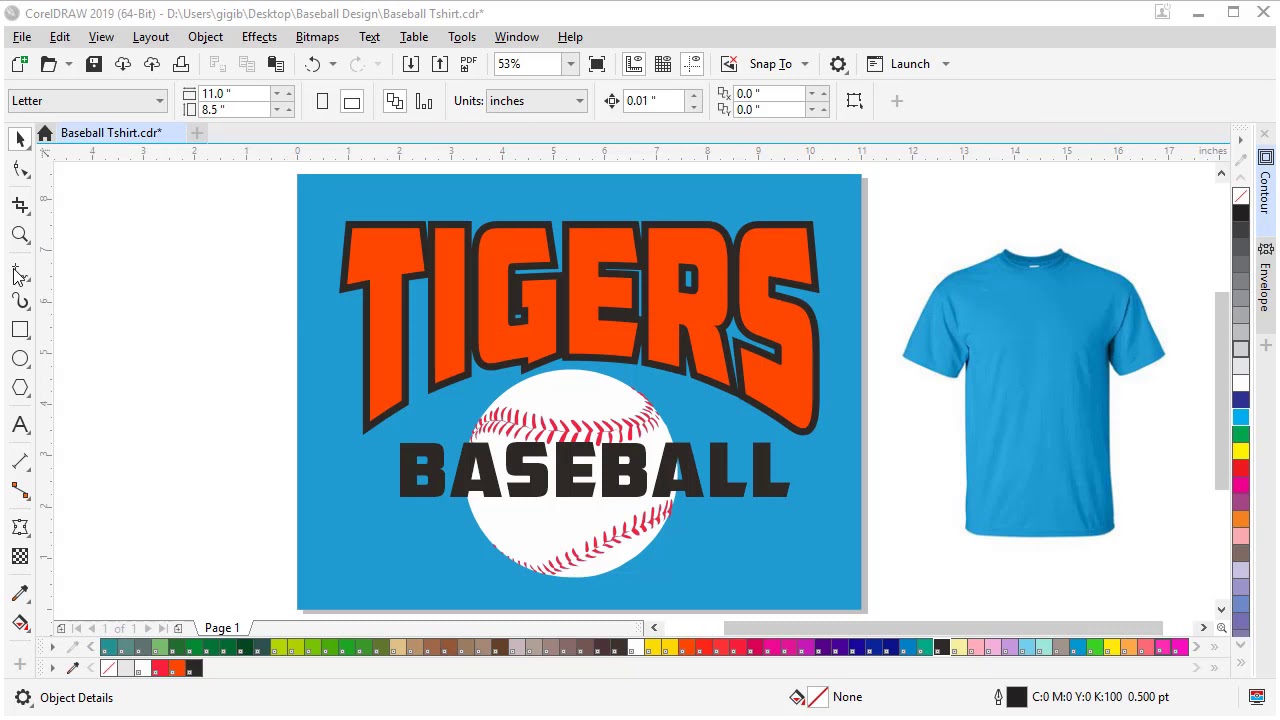Screen dimensions: 1280x720
Task: Save the document with floppy icon
Action: click(93, 64)
